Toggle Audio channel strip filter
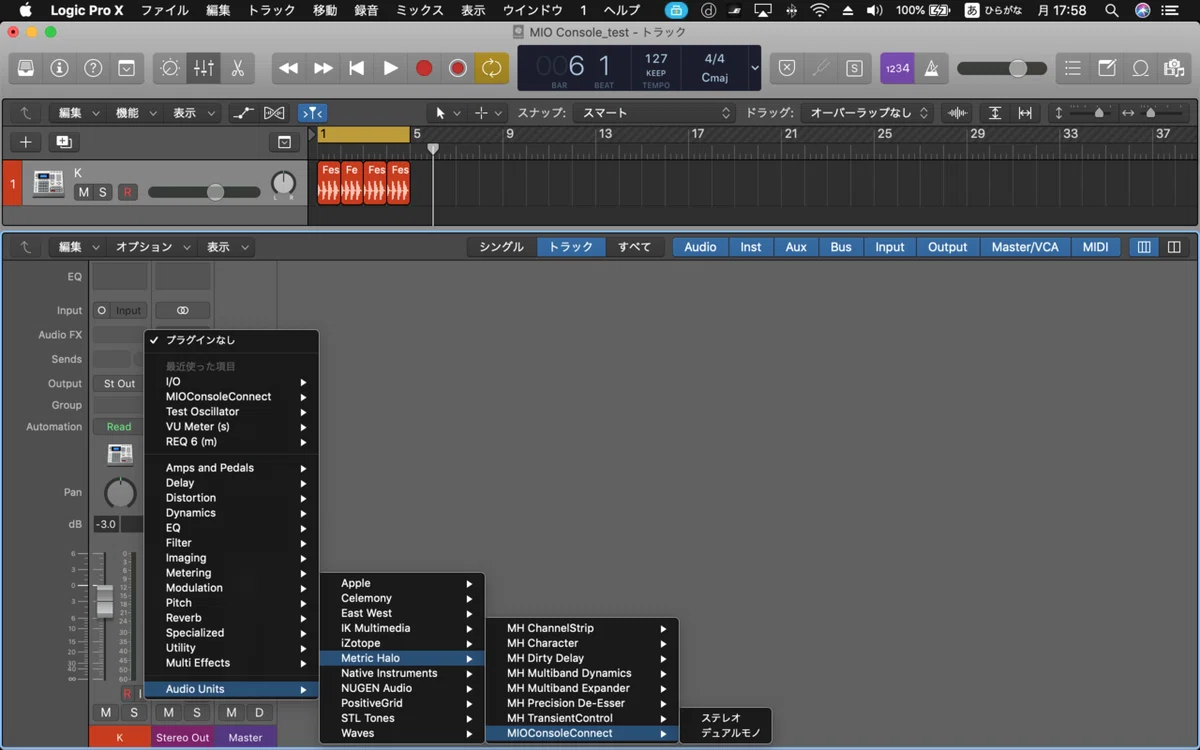This screenshot has width=1200, height=750. 700,247
